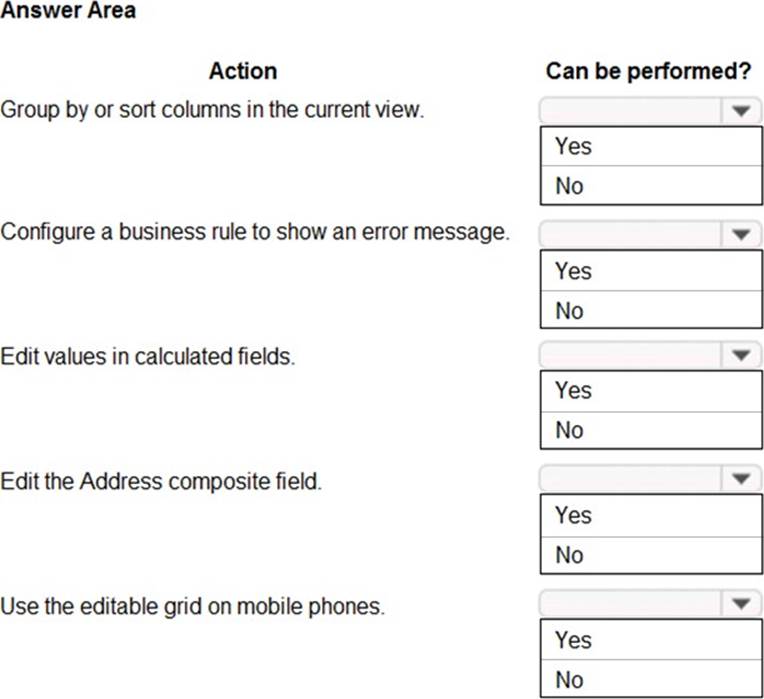Screen dimensions: 764x699
Task: Open dropdown for editable grid on mobile phones
Action: [740, 604]
